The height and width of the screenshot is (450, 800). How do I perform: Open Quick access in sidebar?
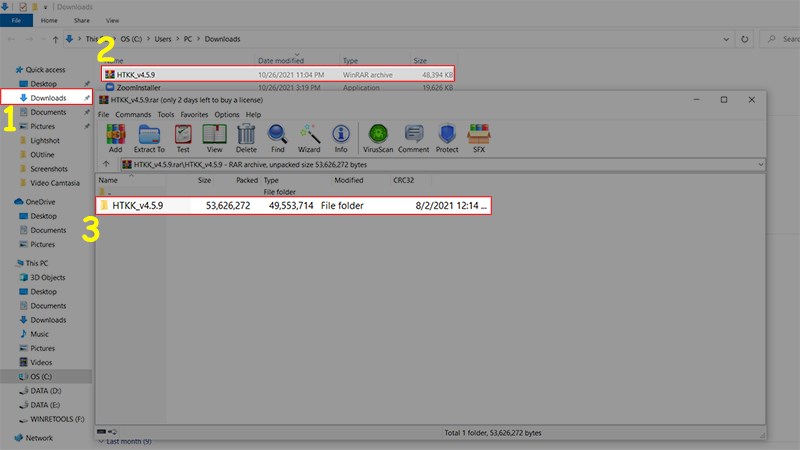coord(45,69)
